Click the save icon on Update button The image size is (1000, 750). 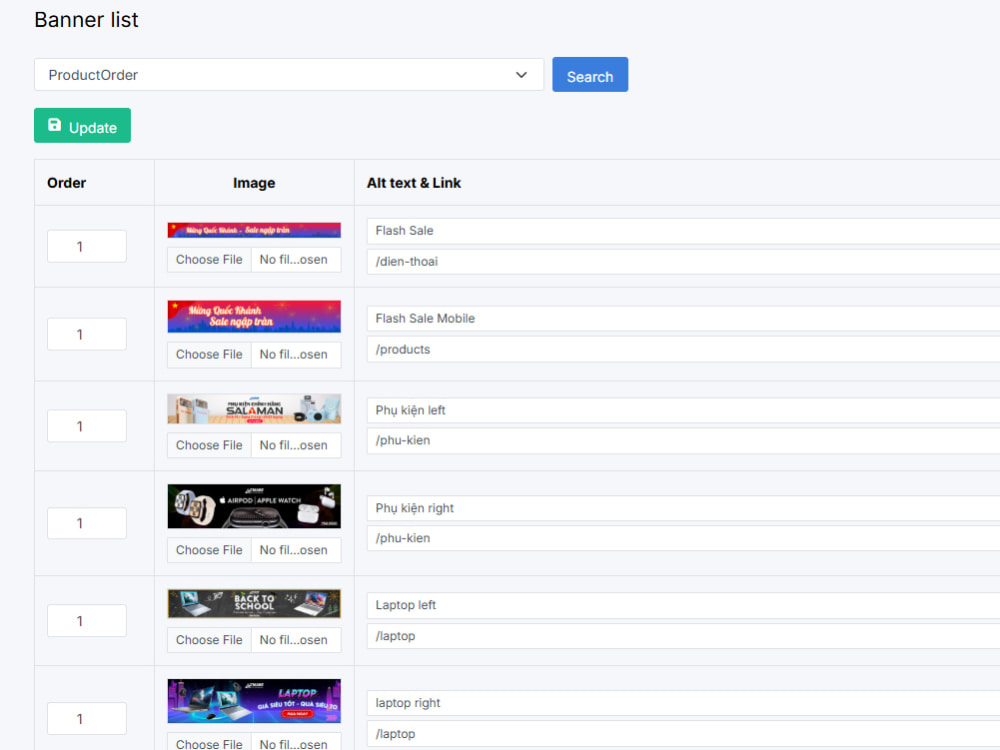tap(55, 126)
